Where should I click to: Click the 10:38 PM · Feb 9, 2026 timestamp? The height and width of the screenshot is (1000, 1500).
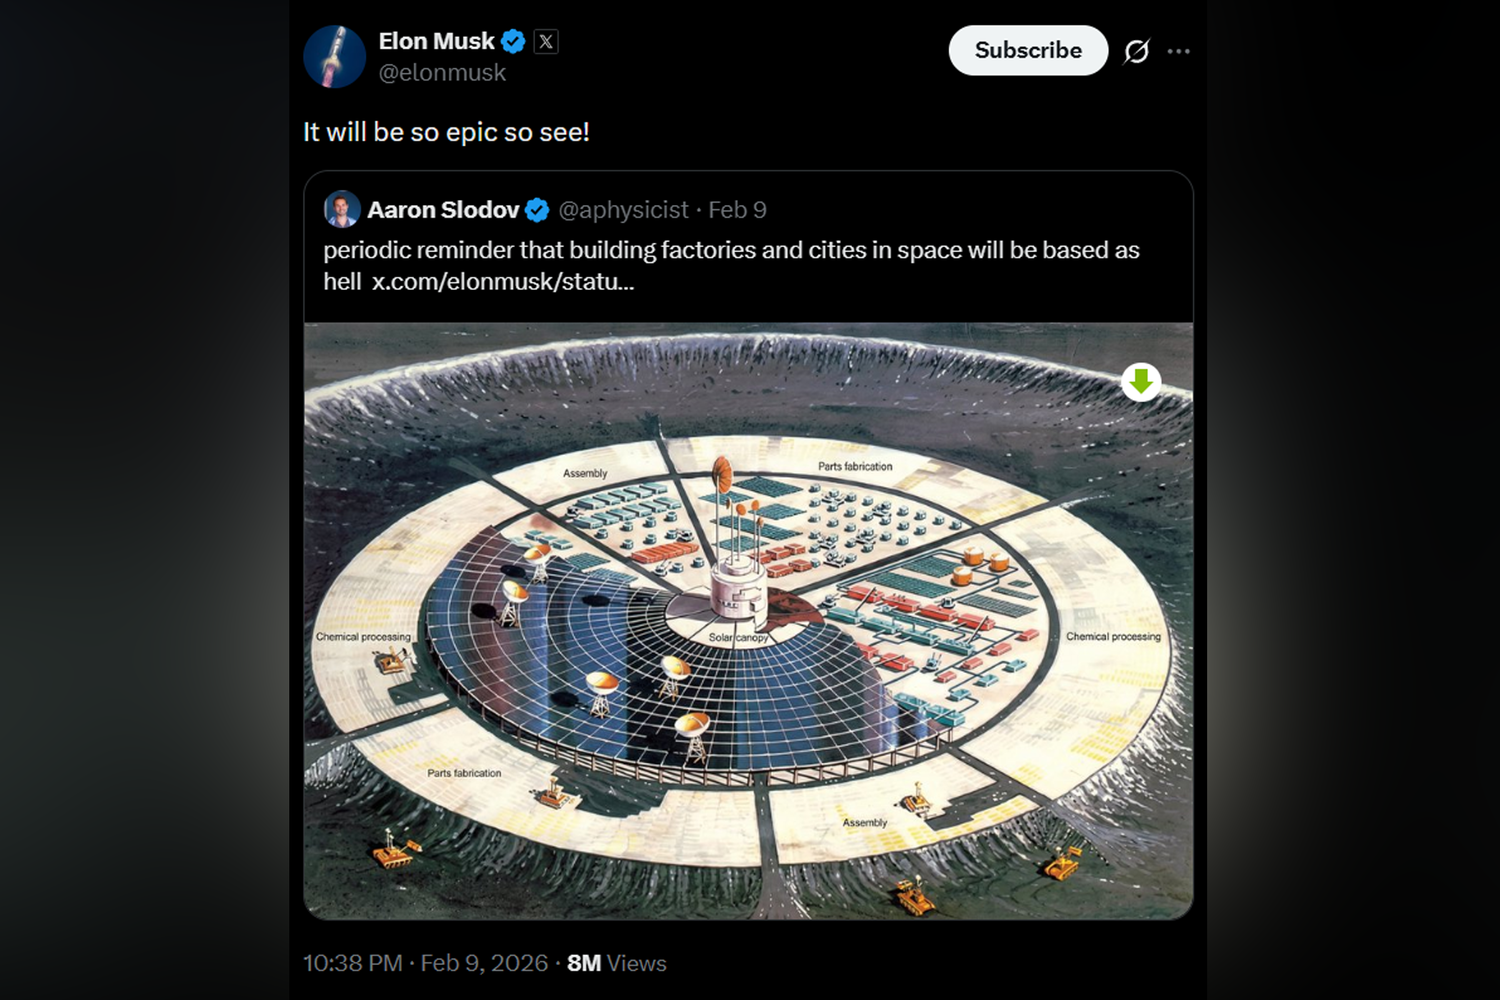click(425, 963)
